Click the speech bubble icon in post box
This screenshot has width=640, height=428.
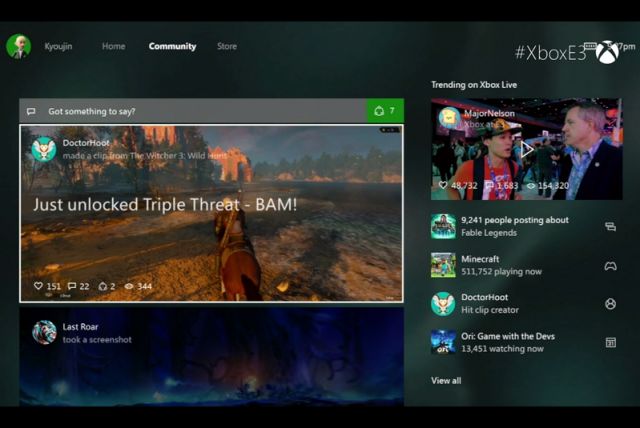(31, 111)
